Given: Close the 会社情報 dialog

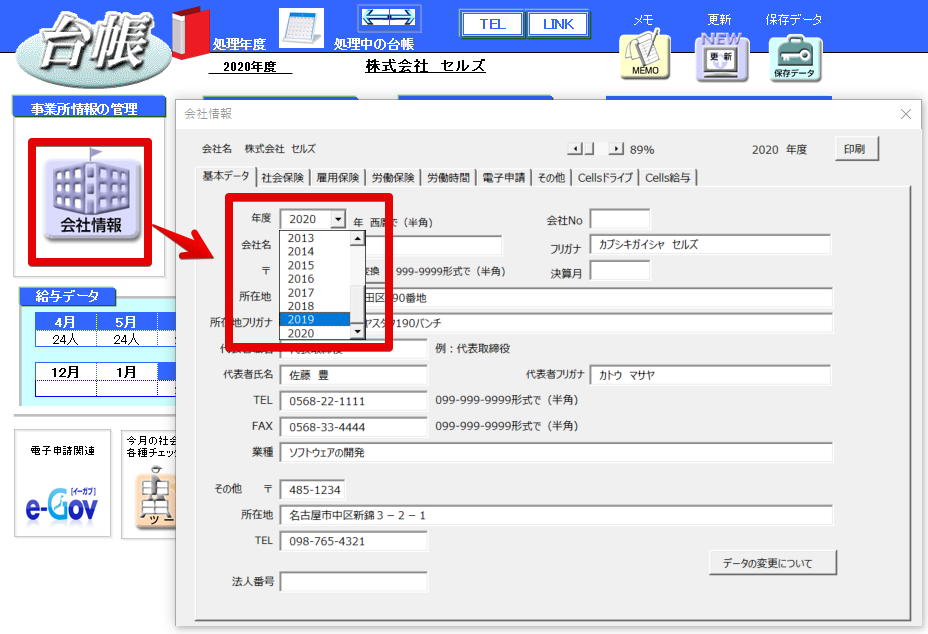Looking at the screenshot, I should click(906, 114).
